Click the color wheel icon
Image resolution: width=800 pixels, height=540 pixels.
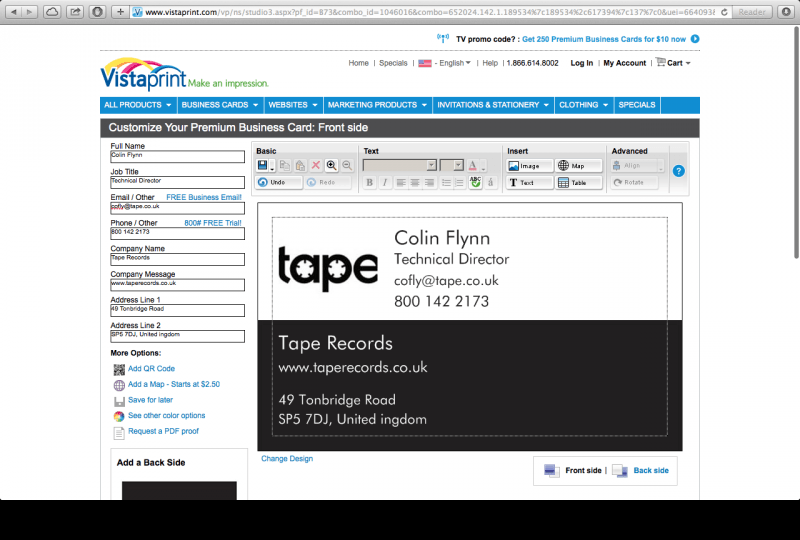pos(119,416)
